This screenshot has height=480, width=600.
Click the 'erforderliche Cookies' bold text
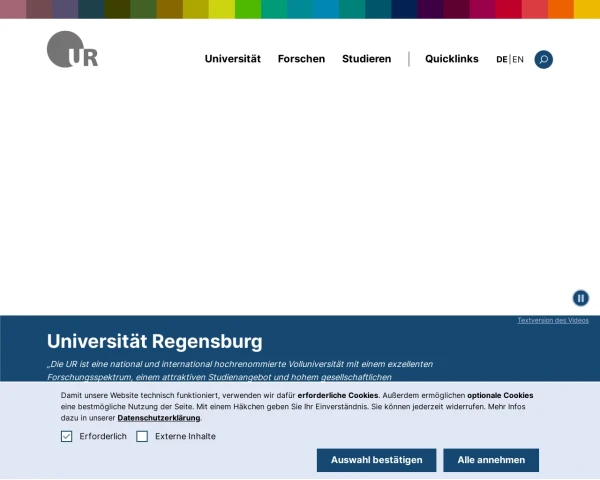point(338,395)
